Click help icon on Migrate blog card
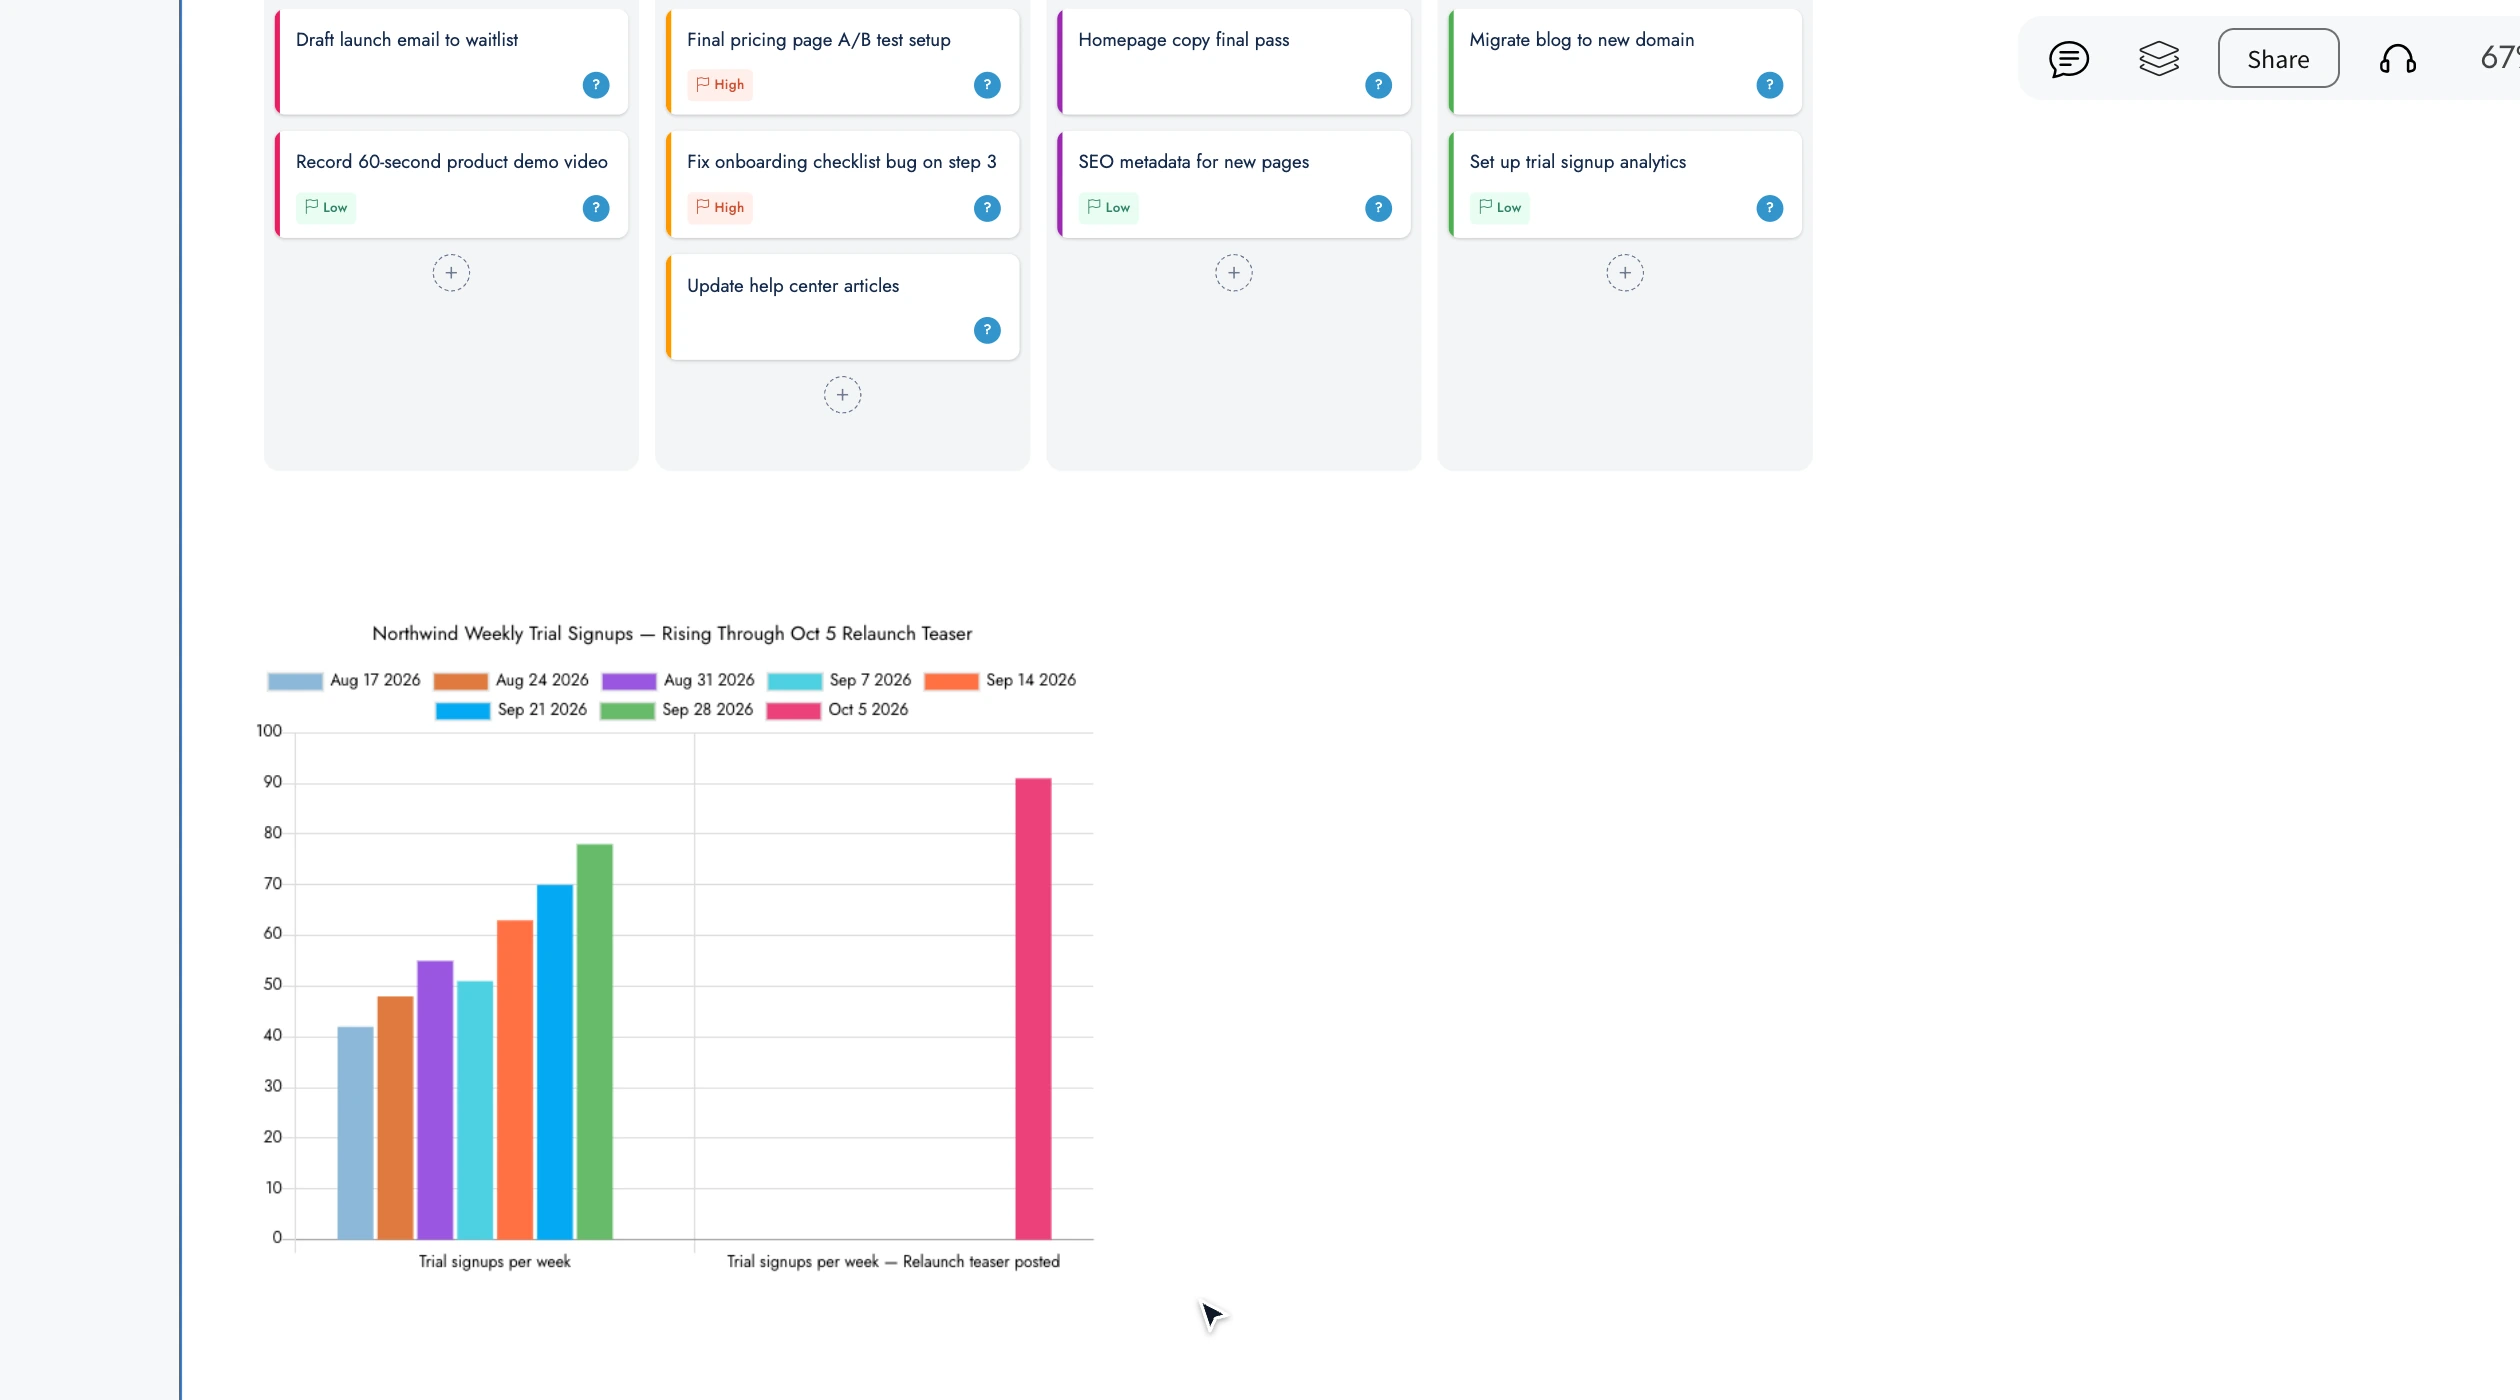2520x1400 pixels. pyautogui.click(x=1769, y=85)
